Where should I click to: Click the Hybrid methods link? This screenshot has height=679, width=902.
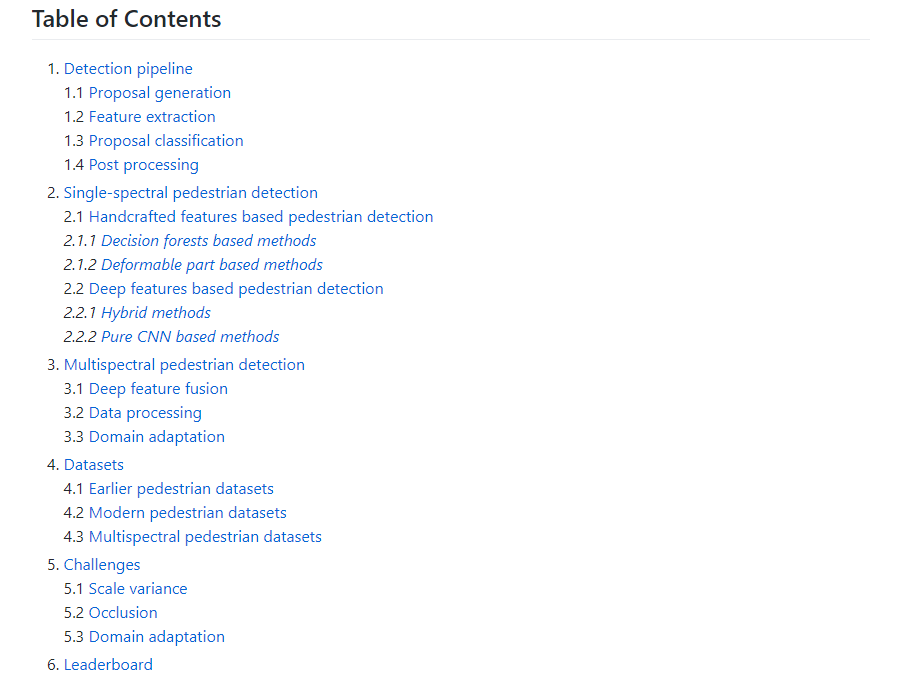point(155,313)
